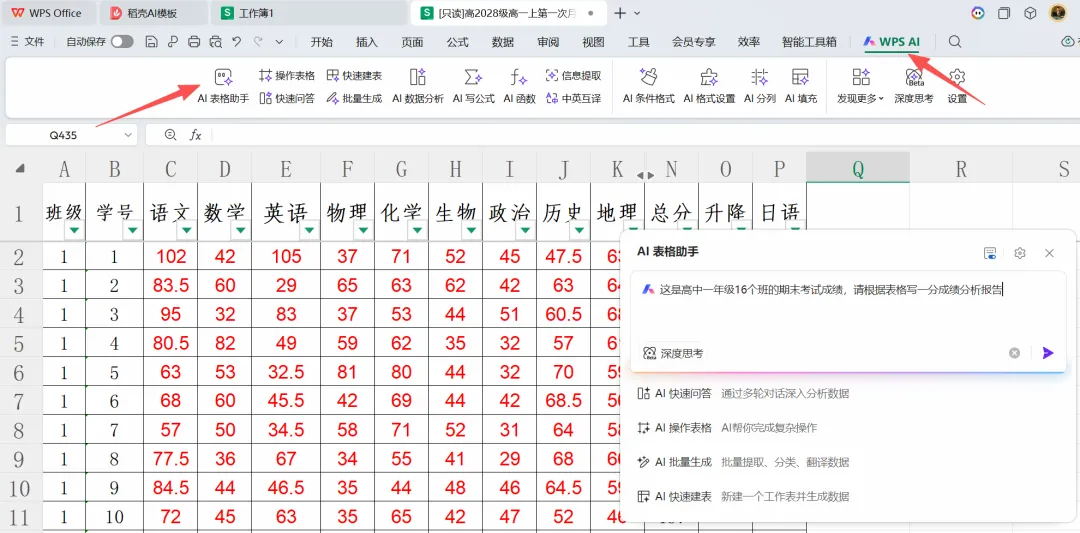Switch to the 智能工具箱 tab
This screenshot has height=533, width=1080.
(809, 42)
